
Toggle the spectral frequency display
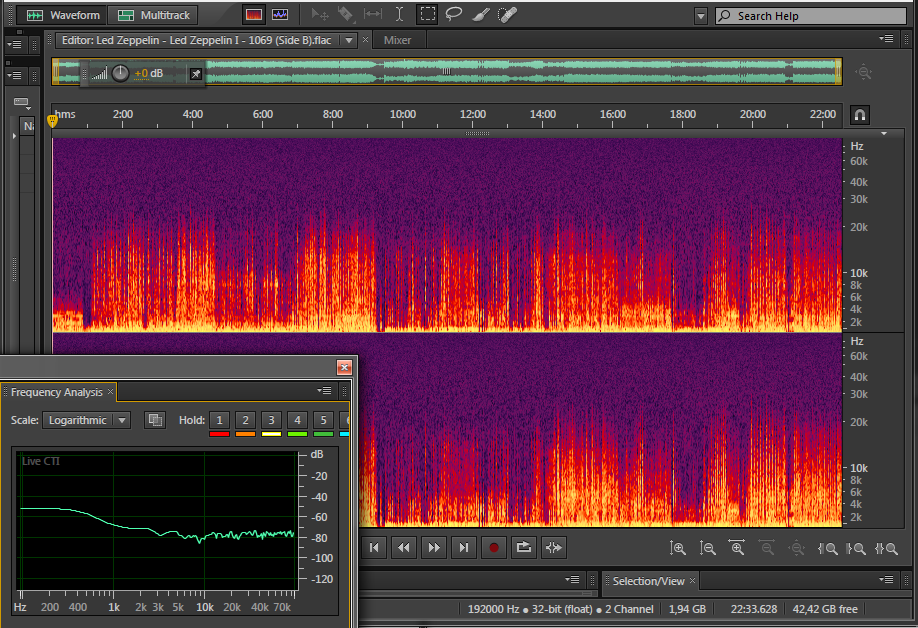click(254, 15)
